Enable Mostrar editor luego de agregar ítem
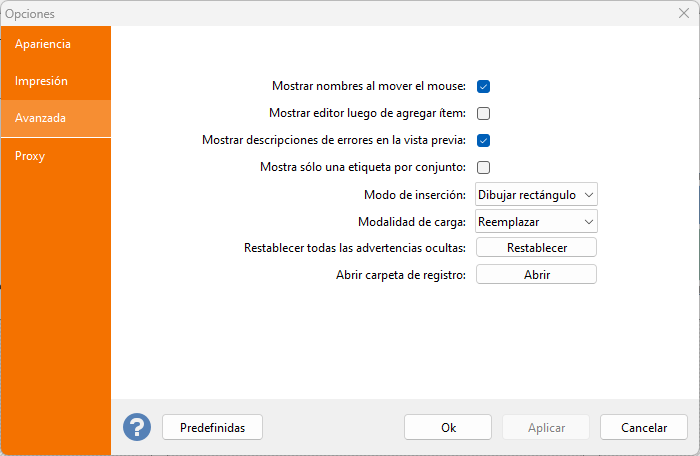The height and width of the screenshot is (456, 700). coord(483,113)
